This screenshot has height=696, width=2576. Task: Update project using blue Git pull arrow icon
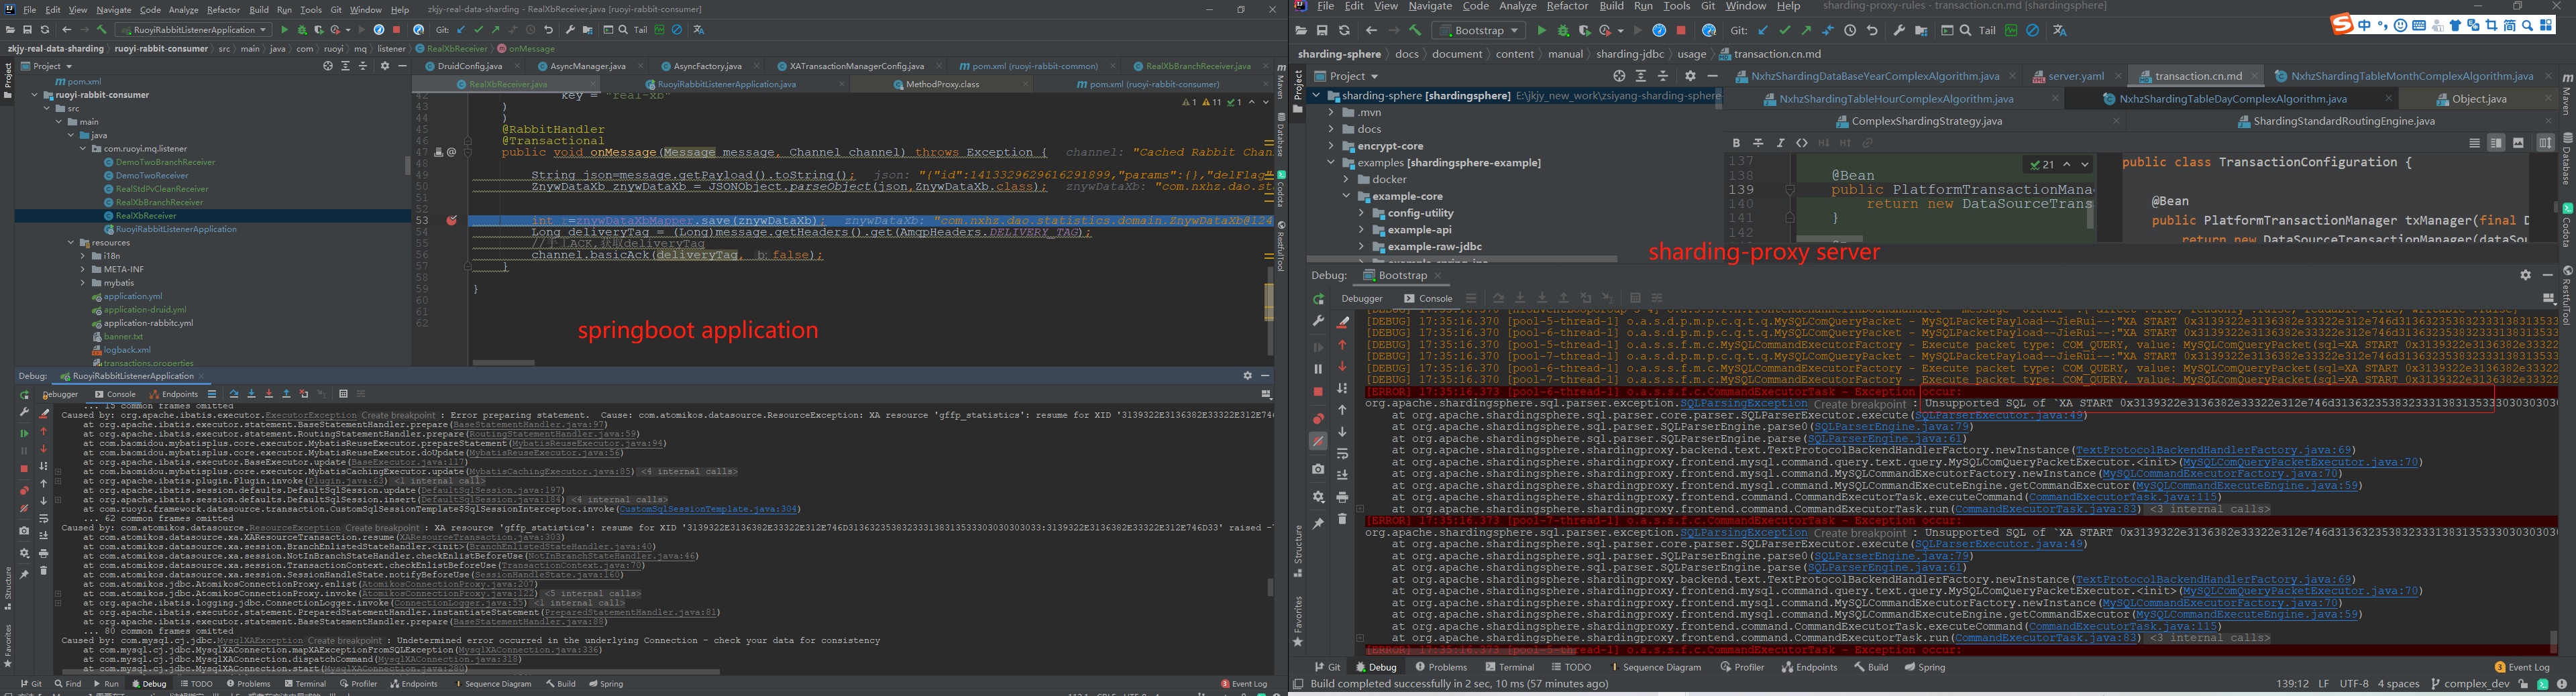[1762, 30]
